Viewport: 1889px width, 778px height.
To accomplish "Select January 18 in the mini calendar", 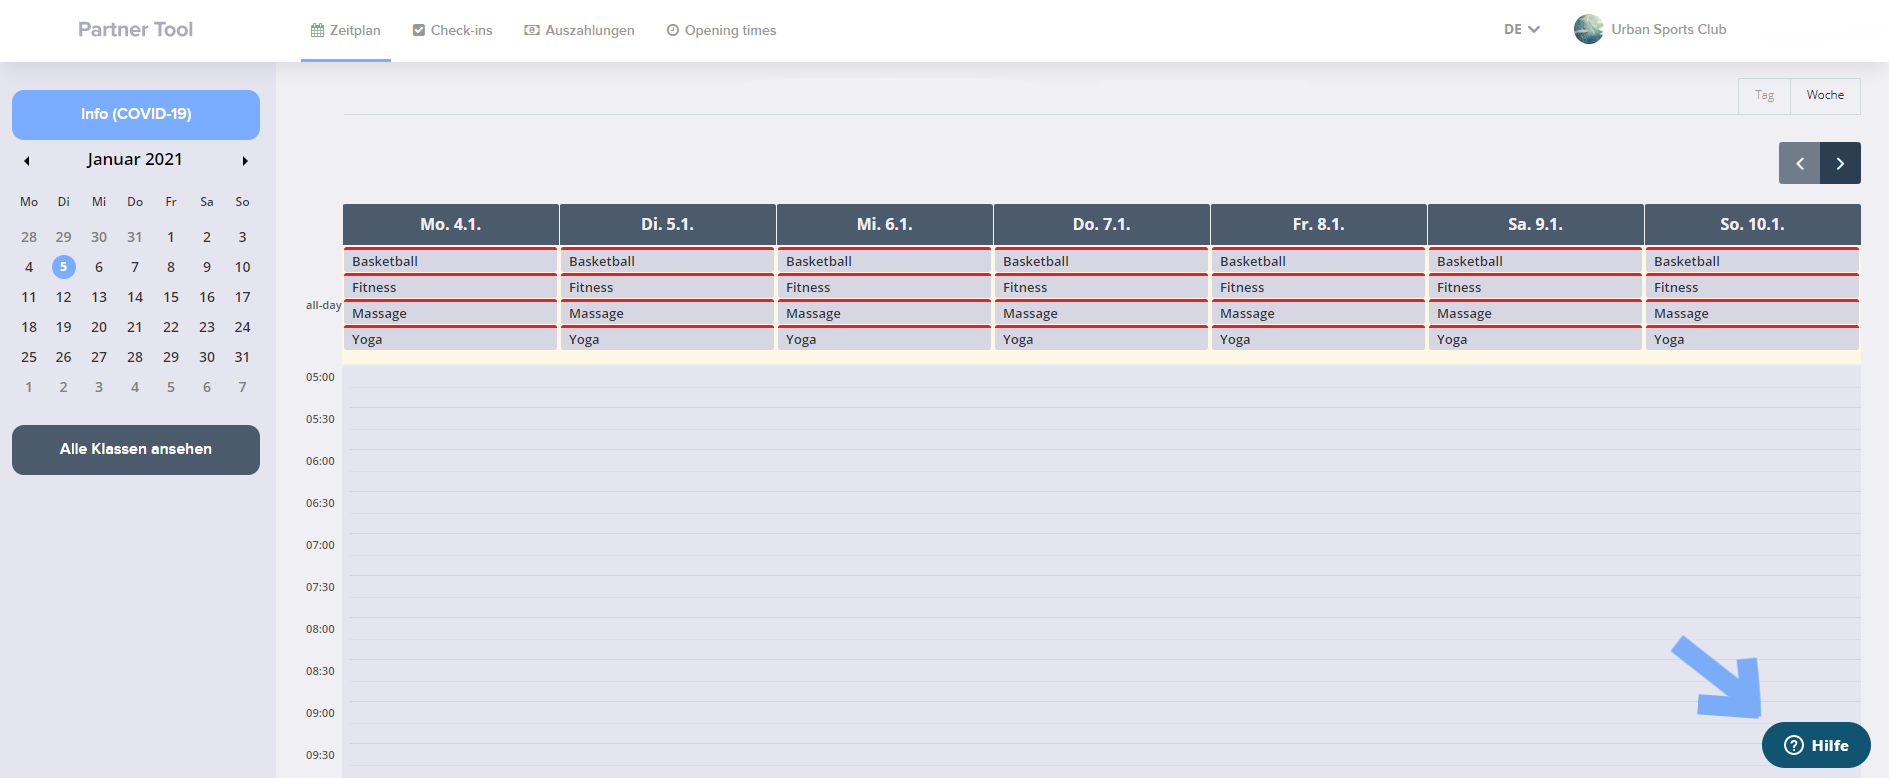I will tap(29, 327).
